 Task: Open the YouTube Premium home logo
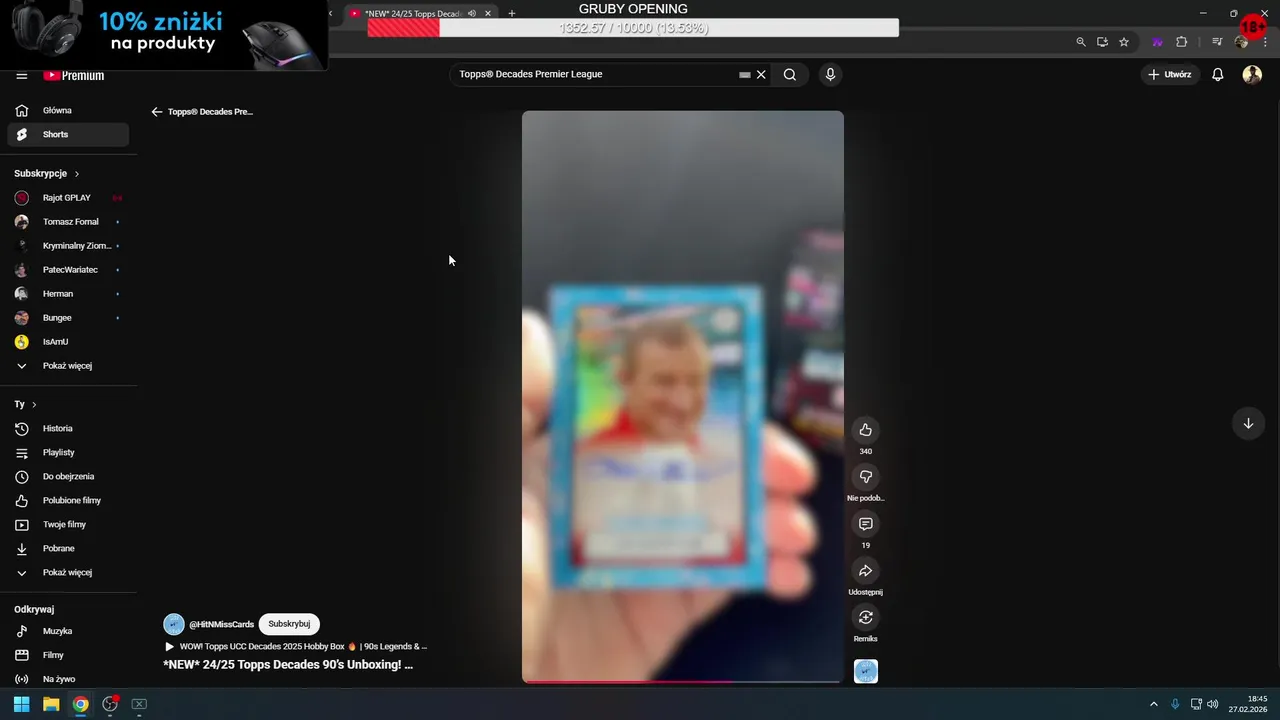[74, 76]
